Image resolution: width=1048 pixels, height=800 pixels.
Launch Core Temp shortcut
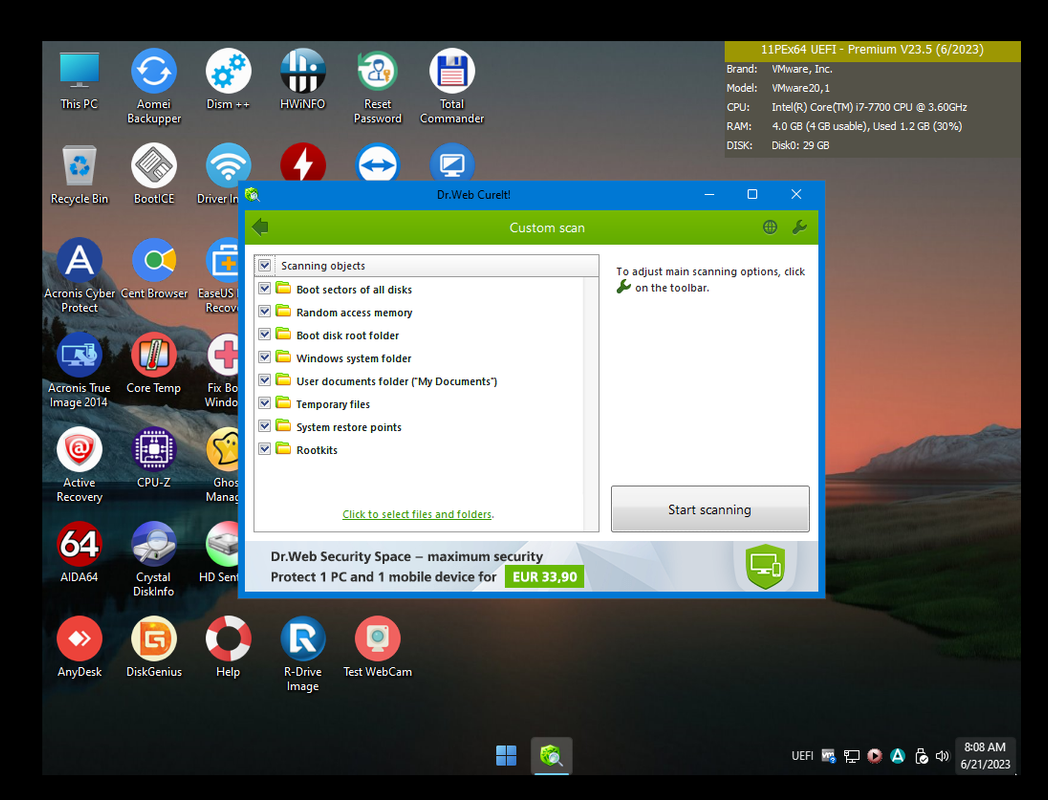click(x=154, y=364)
